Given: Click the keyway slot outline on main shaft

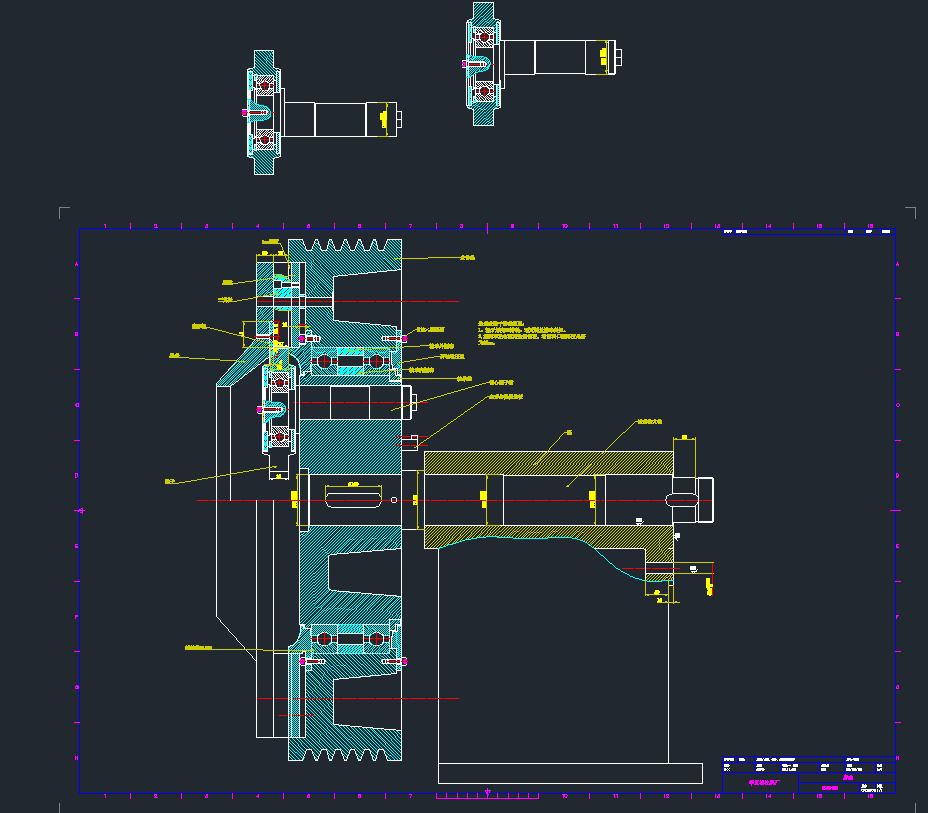Looking at the screenshot, I should 353,501.
